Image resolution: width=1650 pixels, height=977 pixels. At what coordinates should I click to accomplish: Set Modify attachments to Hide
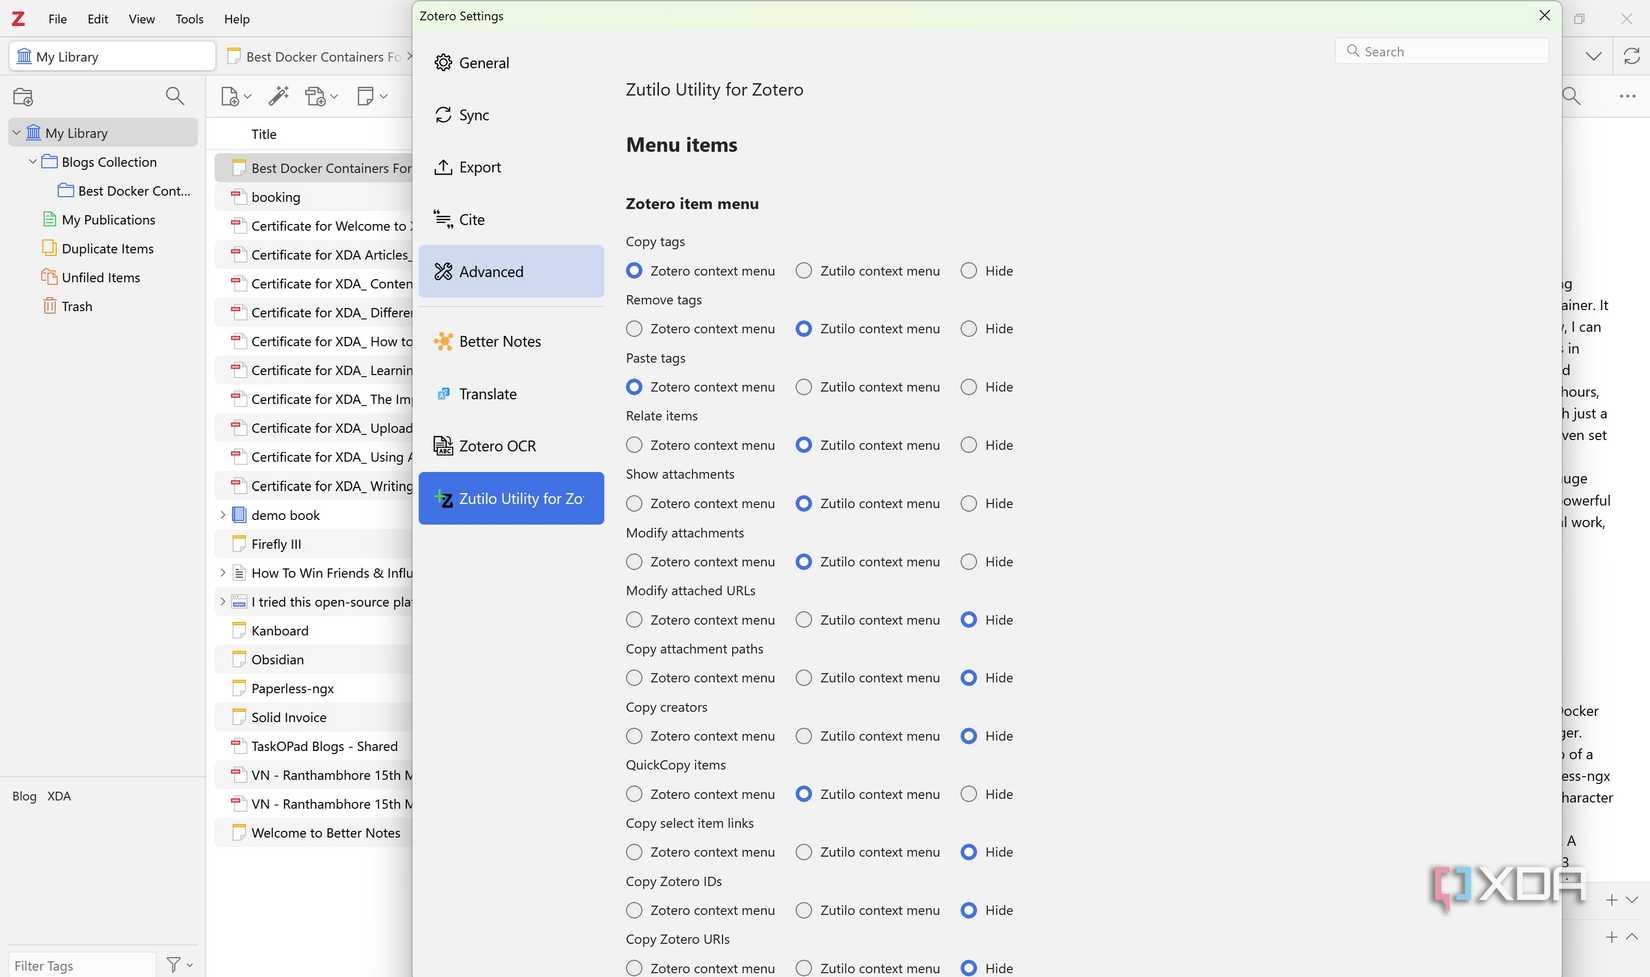pos(969,562)
